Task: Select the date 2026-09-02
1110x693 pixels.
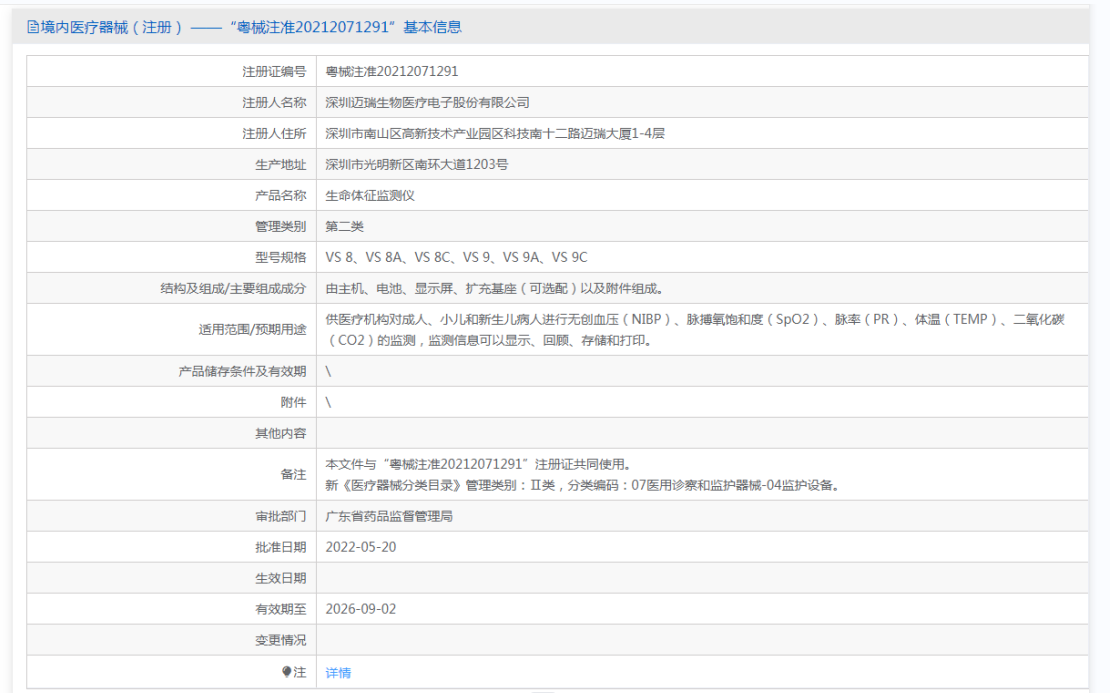Action: pos(360,609)
